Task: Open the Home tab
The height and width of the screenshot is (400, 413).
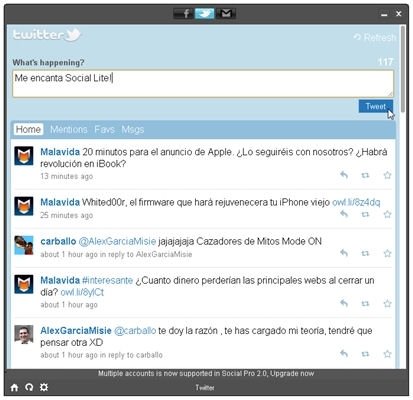Action: (x=28, y=129)
